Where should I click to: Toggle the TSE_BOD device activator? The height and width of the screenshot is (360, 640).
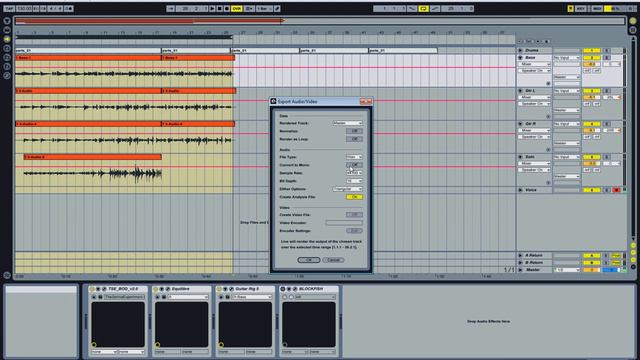tap(91, 289)
